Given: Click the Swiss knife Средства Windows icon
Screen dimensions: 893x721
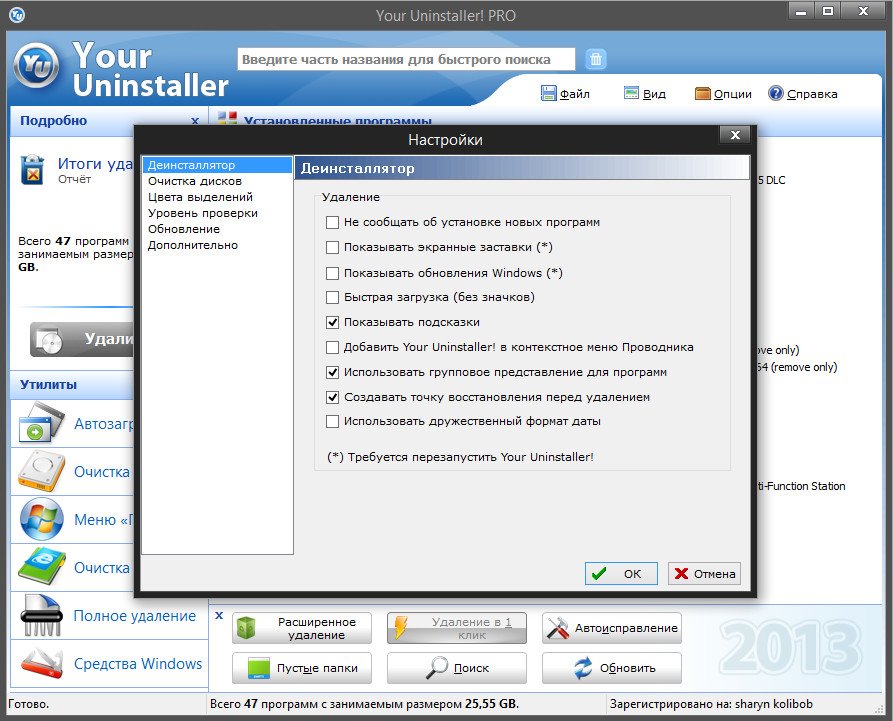Looking at the screenshot, I should (41, 663).
